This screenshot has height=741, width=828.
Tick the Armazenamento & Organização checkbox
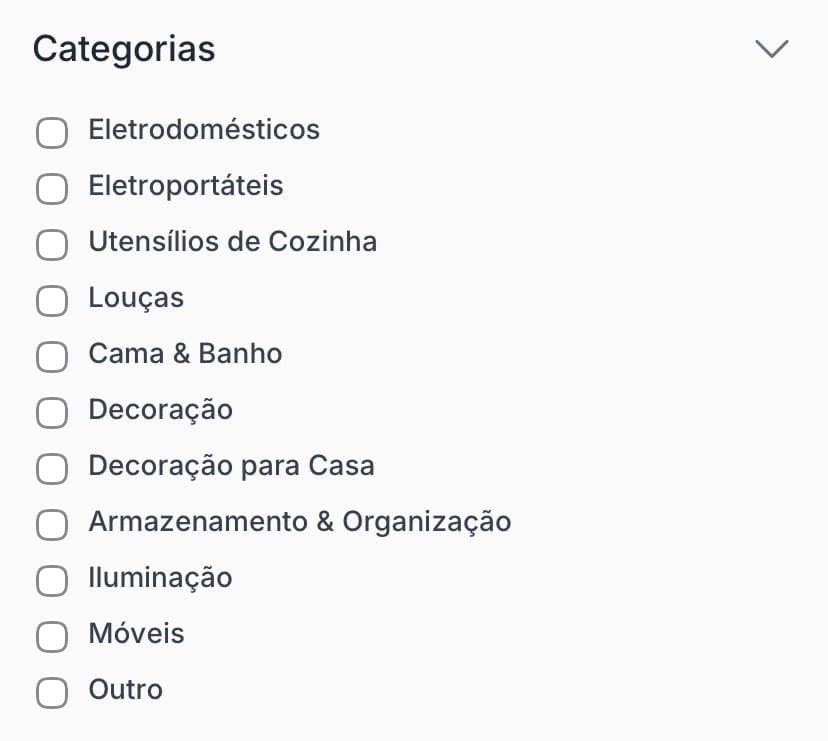coord(52,524)
